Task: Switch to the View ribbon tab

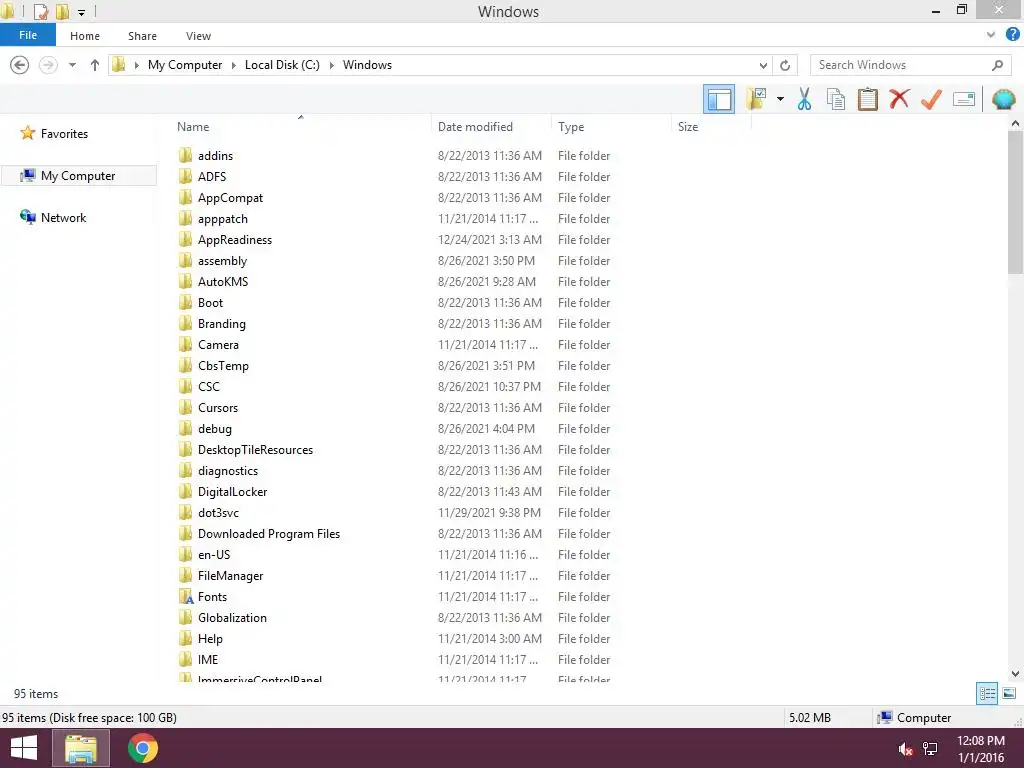Action: tap(198, 36)
